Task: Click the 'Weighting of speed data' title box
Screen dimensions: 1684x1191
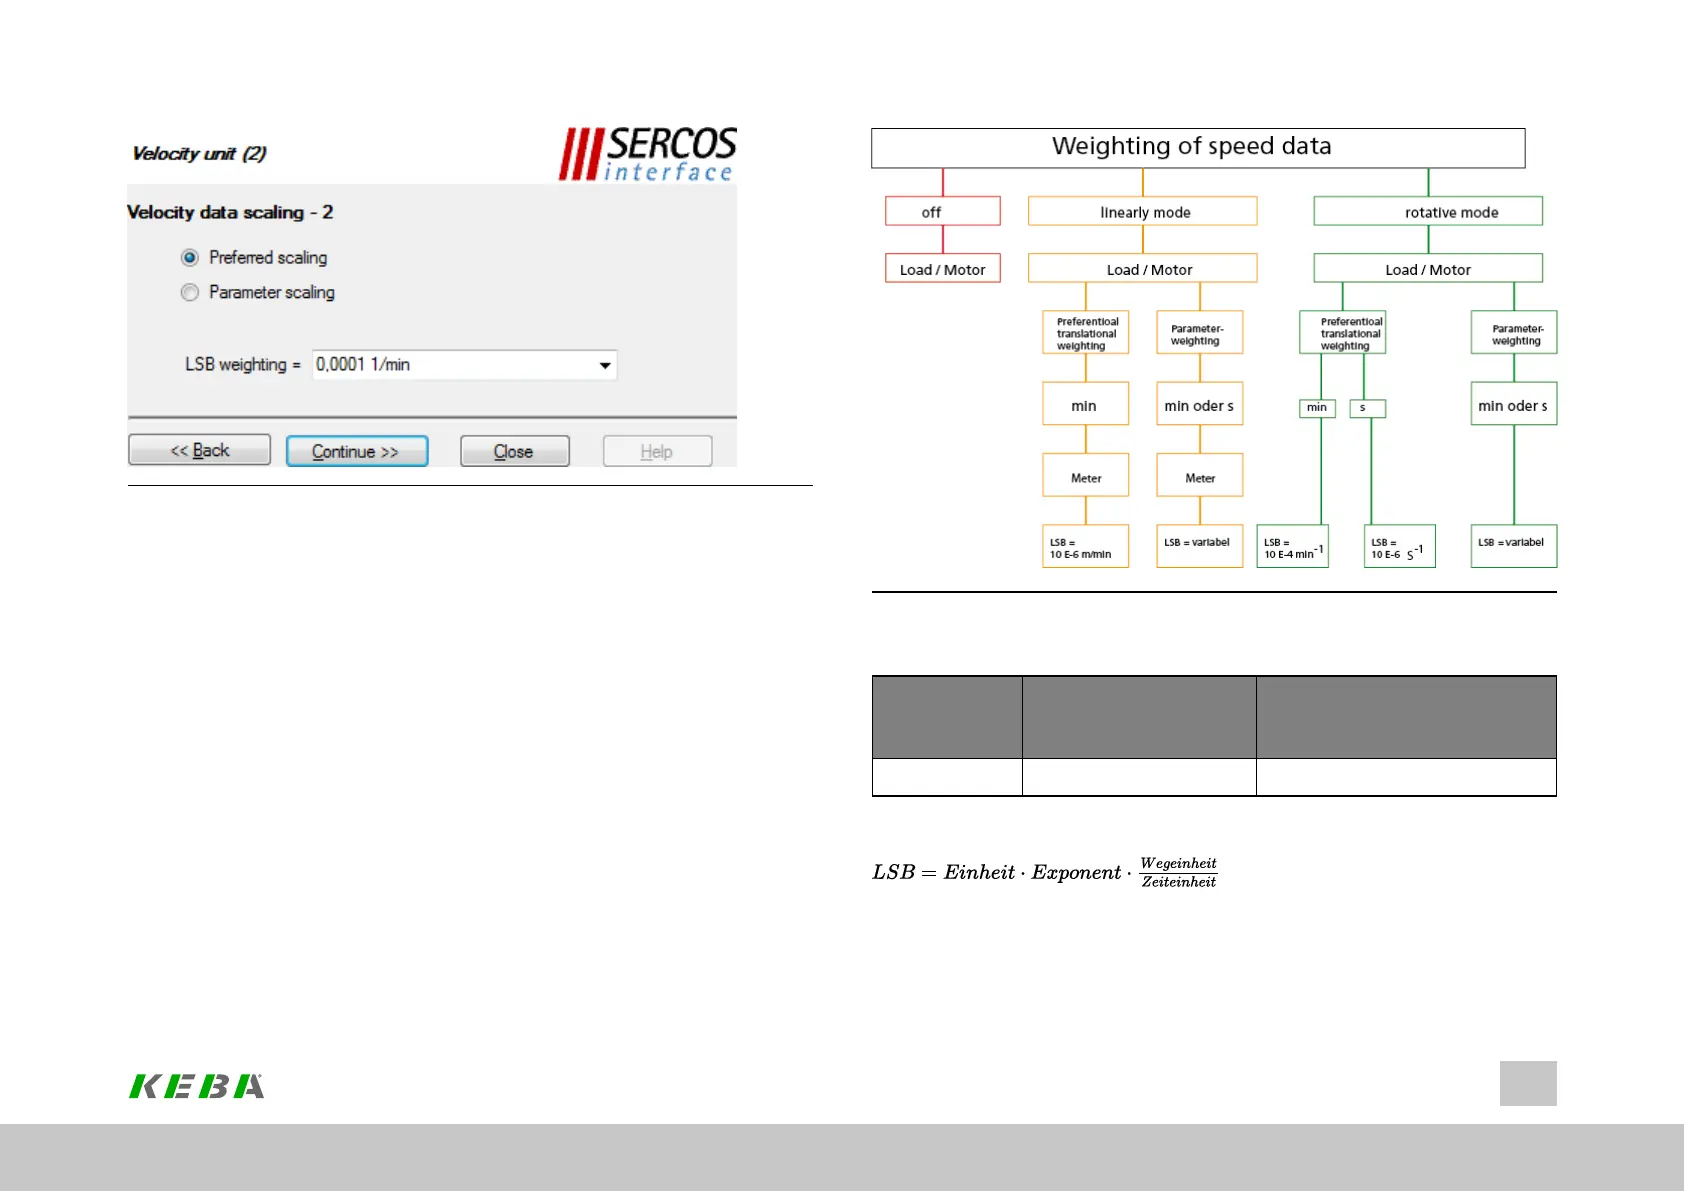Action: pyautogui.click(x=1198, y=148)
